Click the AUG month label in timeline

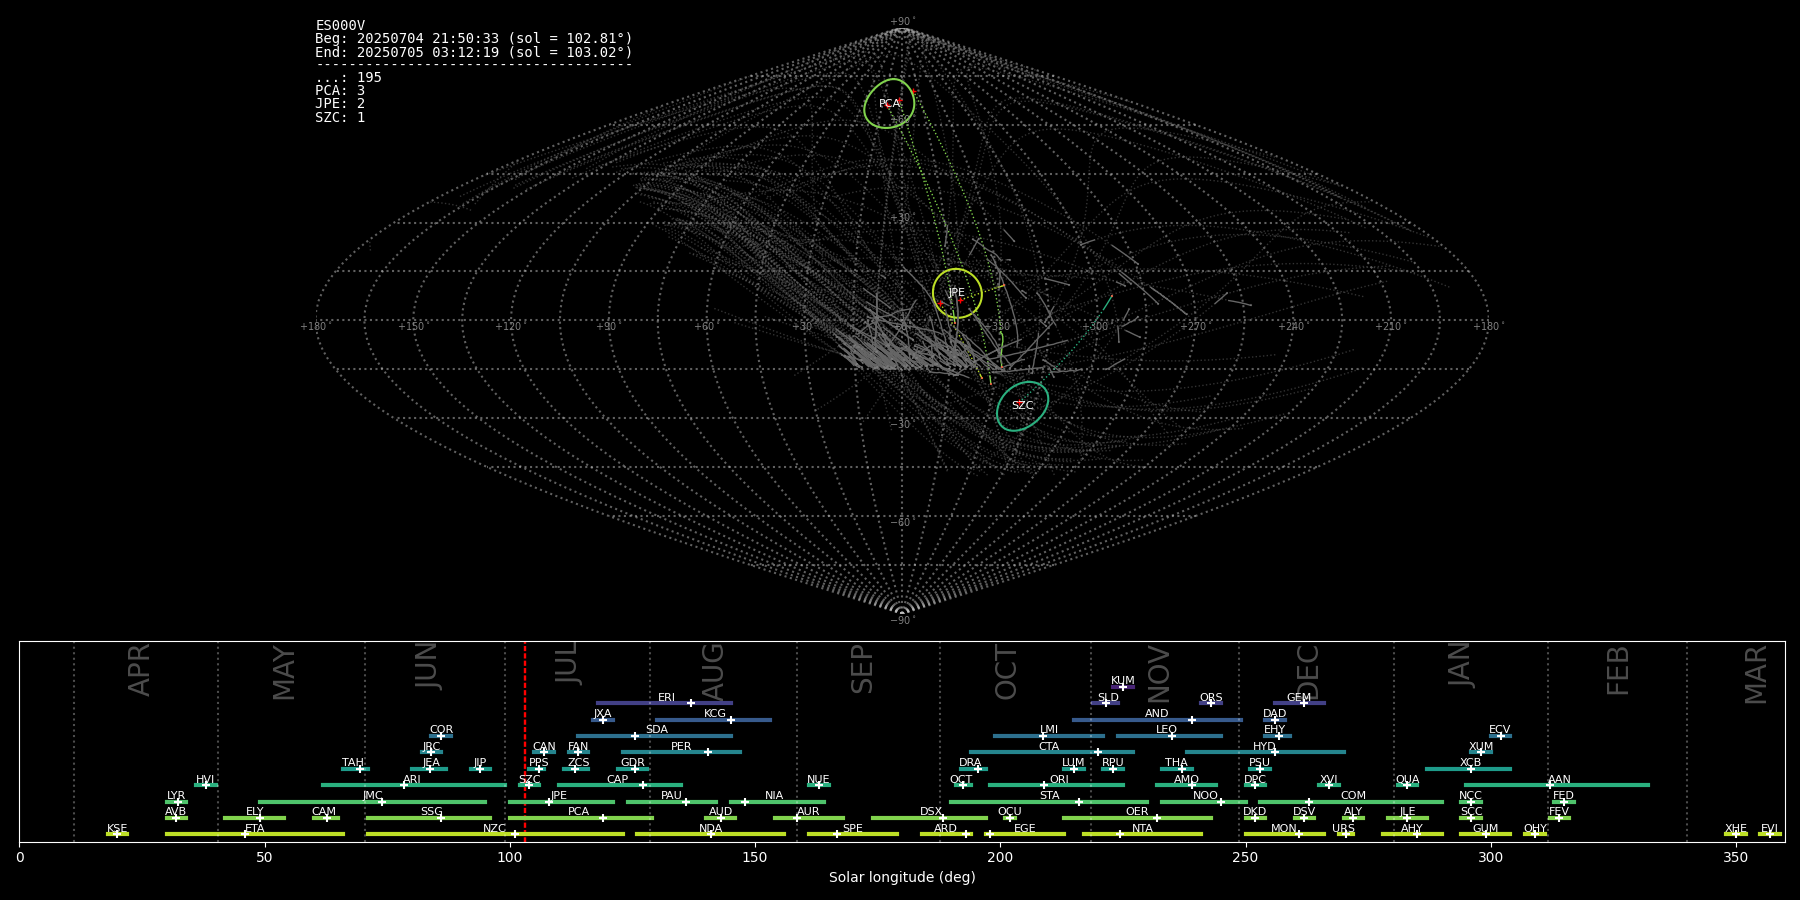(x=712, y=672)
